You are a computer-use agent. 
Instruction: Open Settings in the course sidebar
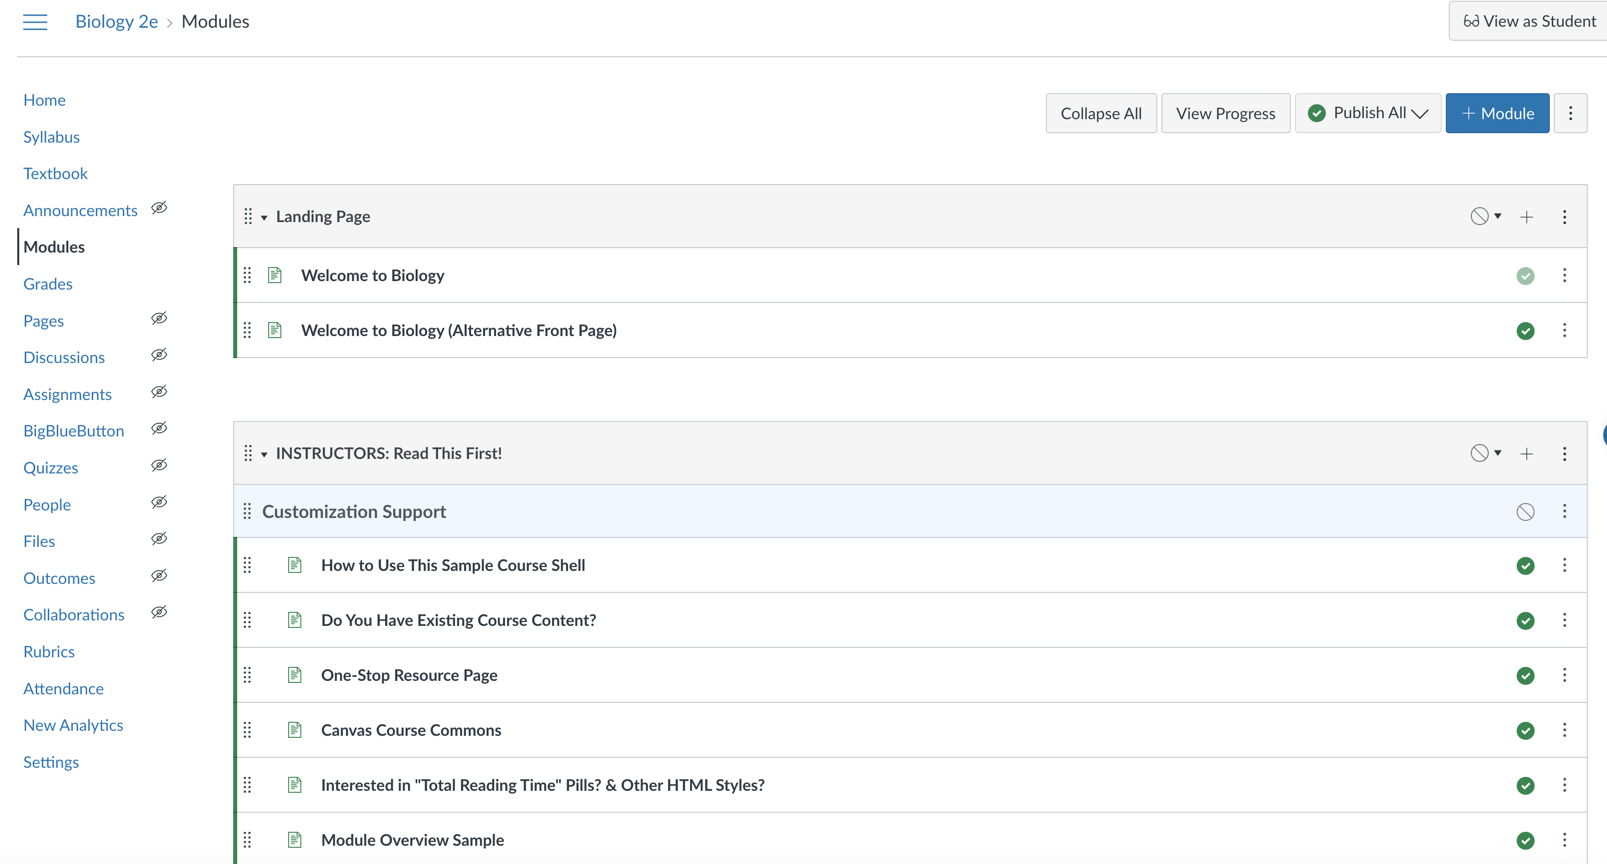[51, 762]
